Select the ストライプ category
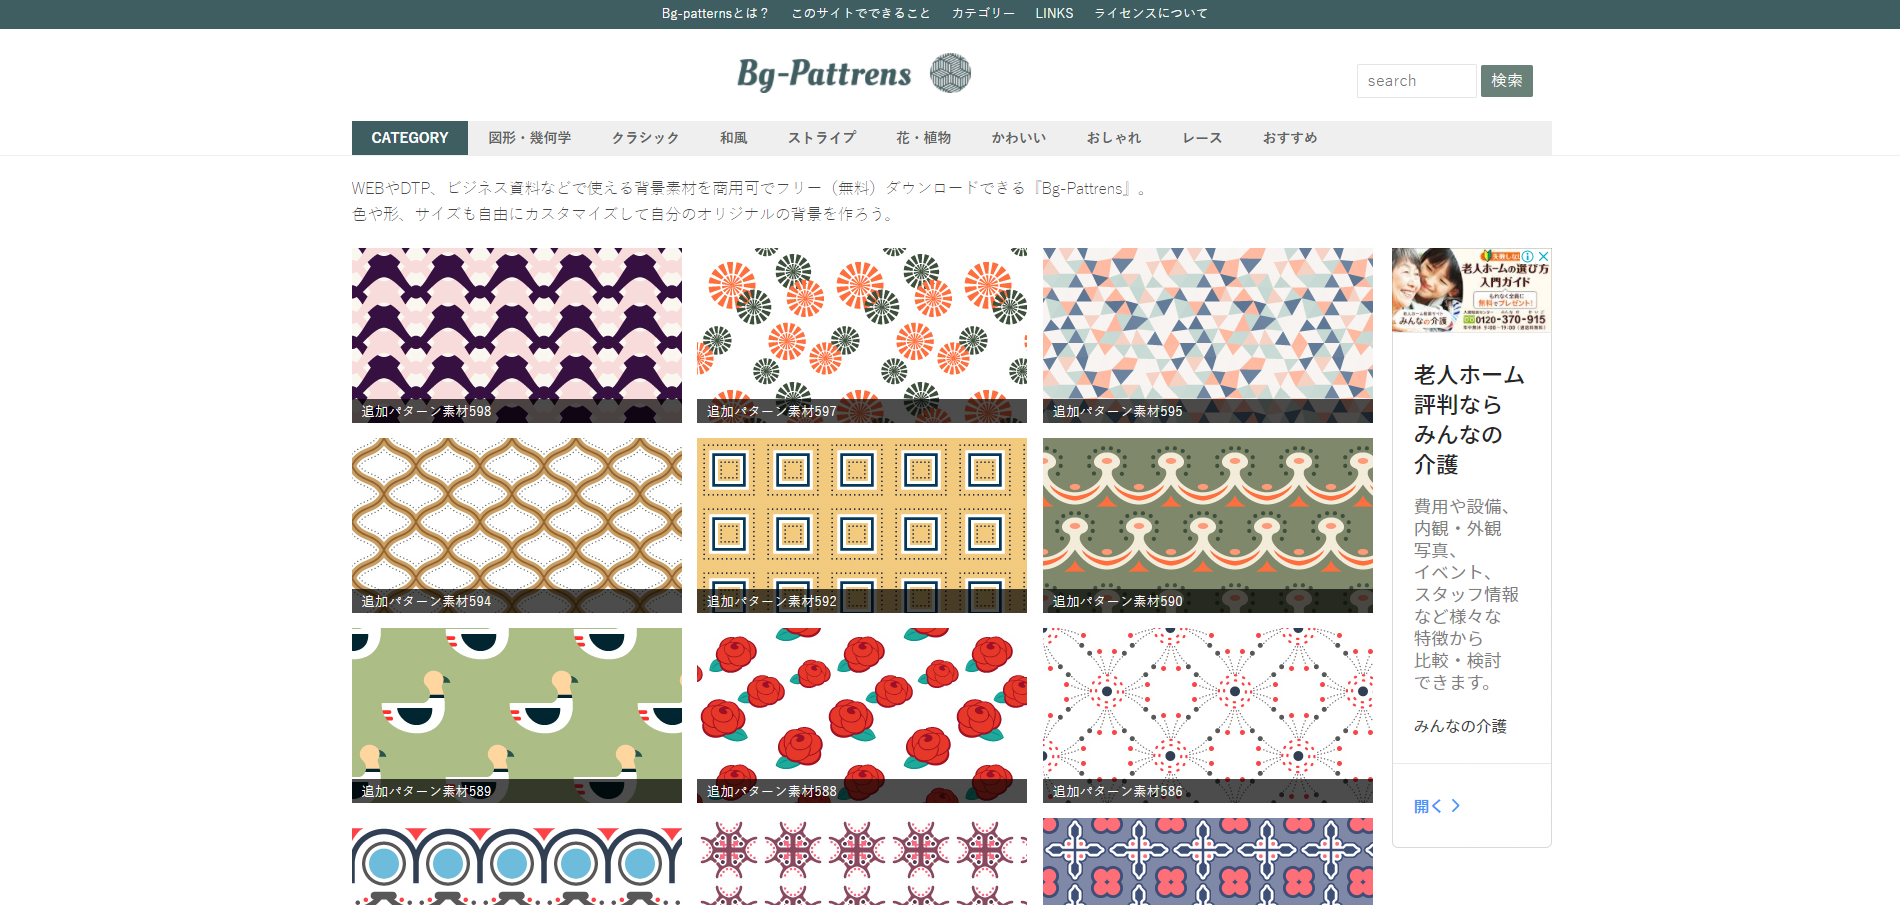The width and height of the screenshot is (1900, 905). point(821,138)
